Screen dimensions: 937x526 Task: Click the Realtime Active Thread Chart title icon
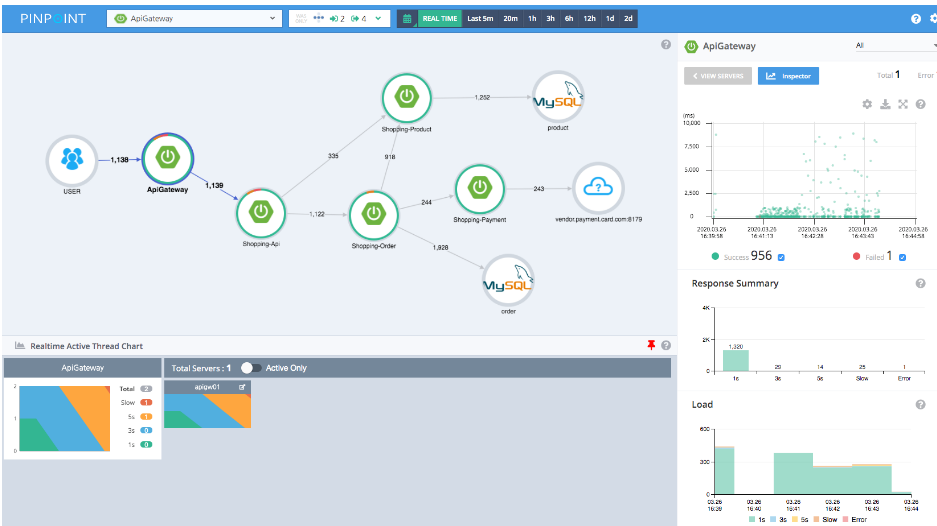(20, 345)
